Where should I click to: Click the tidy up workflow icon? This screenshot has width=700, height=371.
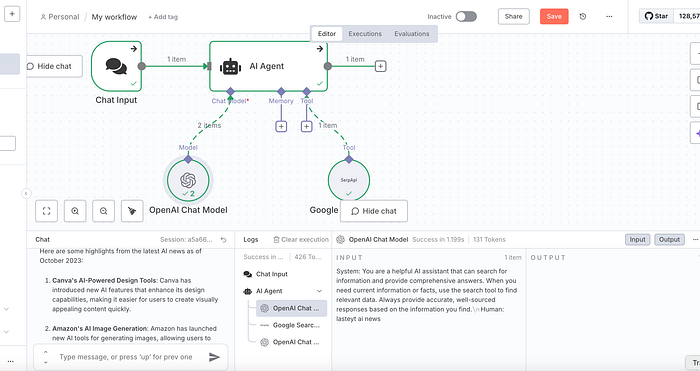[132, 211]
